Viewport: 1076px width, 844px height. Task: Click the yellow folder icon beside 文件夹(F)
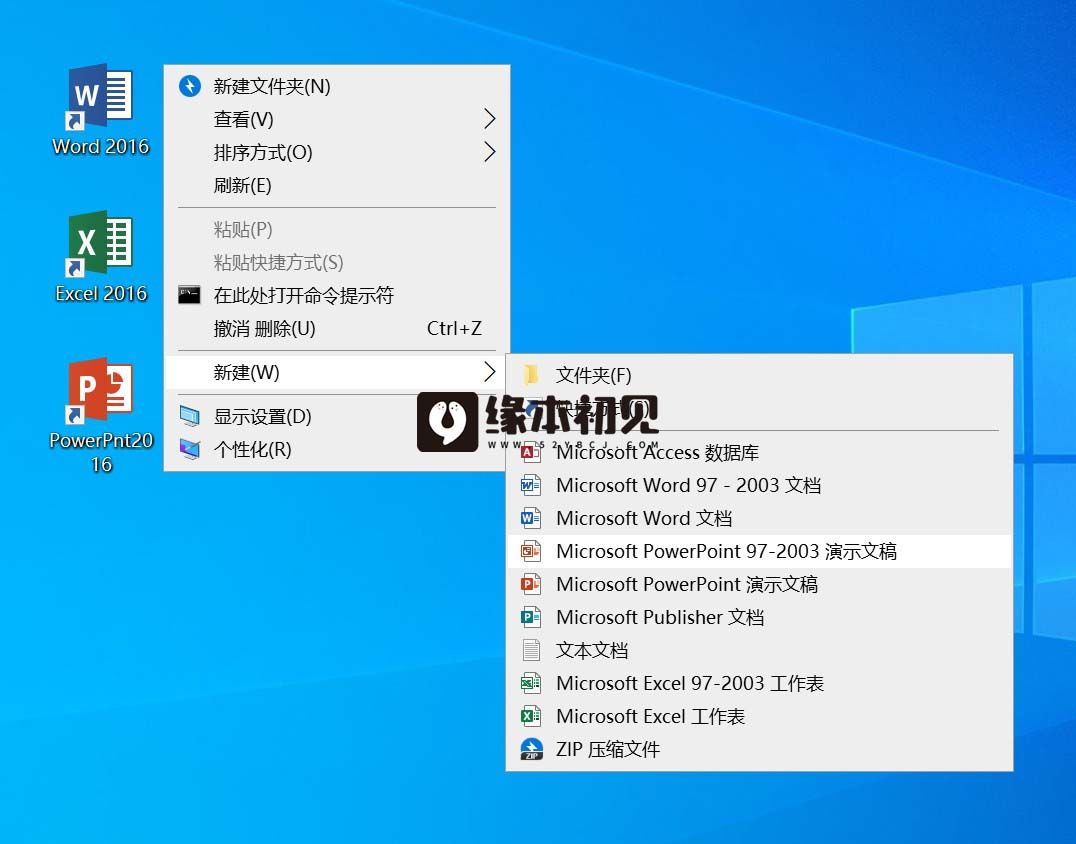(530, 375)
